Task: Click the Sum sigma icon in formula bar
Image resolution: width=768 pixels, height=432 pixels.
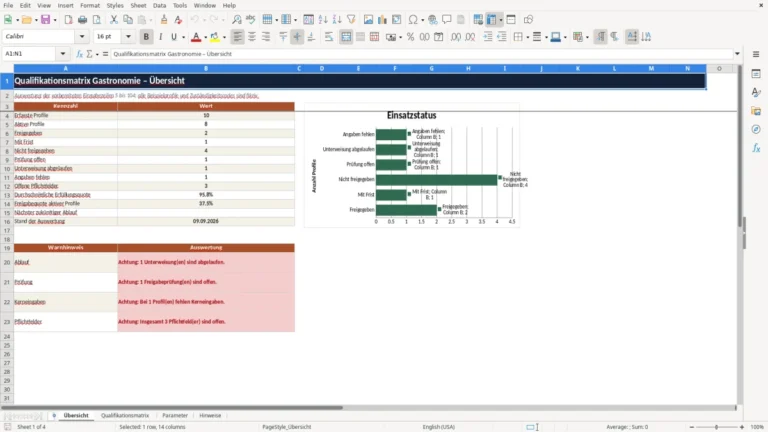Action: coord(89,54)
